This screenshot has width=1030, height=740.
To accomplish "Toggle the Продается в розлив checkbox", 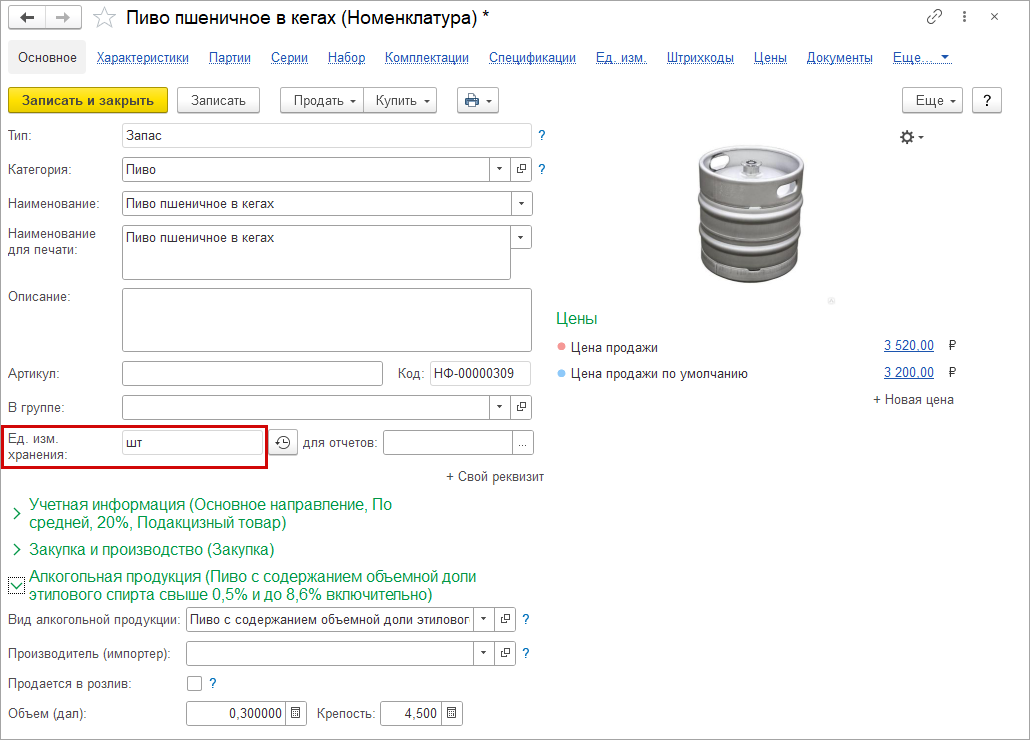I will point(194,684).
